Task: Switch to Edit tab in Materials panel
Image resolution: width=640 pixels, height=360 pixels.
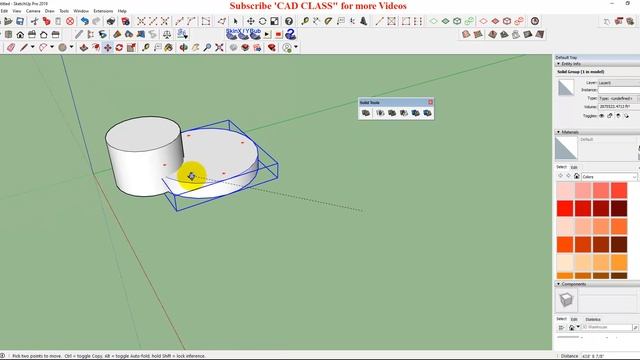Action: (574, 167)
